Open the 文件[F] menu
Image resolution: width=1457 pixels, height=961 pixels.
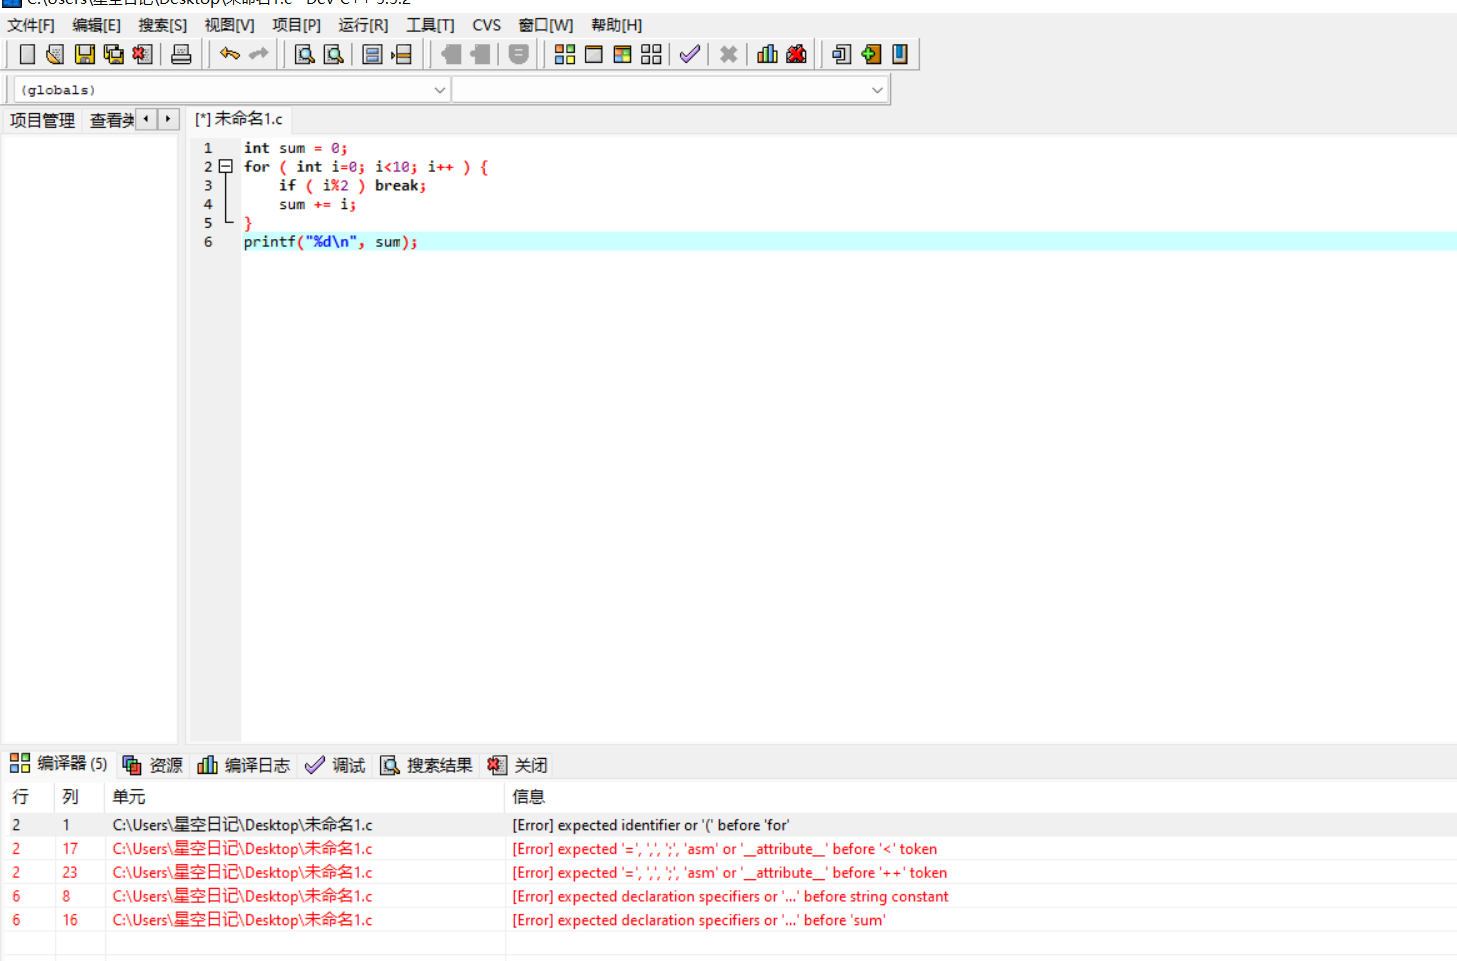pos(31,25)
